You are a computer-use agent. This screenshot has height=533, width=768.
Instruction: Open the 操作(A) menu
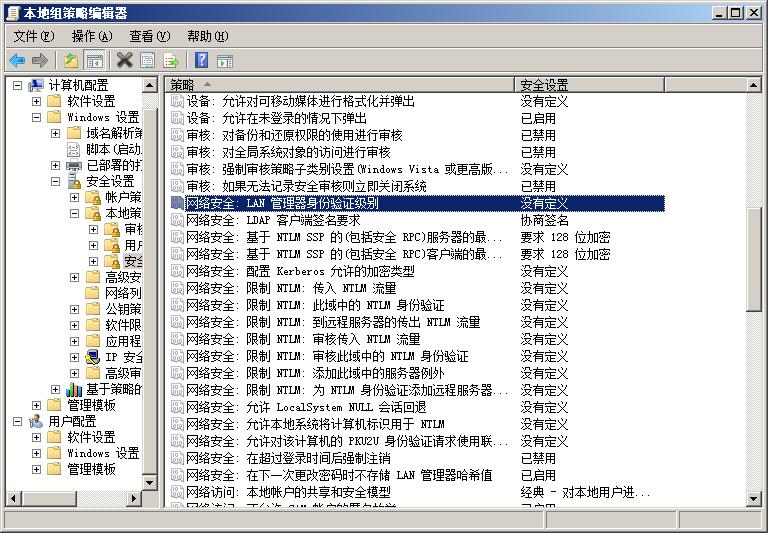pyautogui.click(x=91, y=36)
